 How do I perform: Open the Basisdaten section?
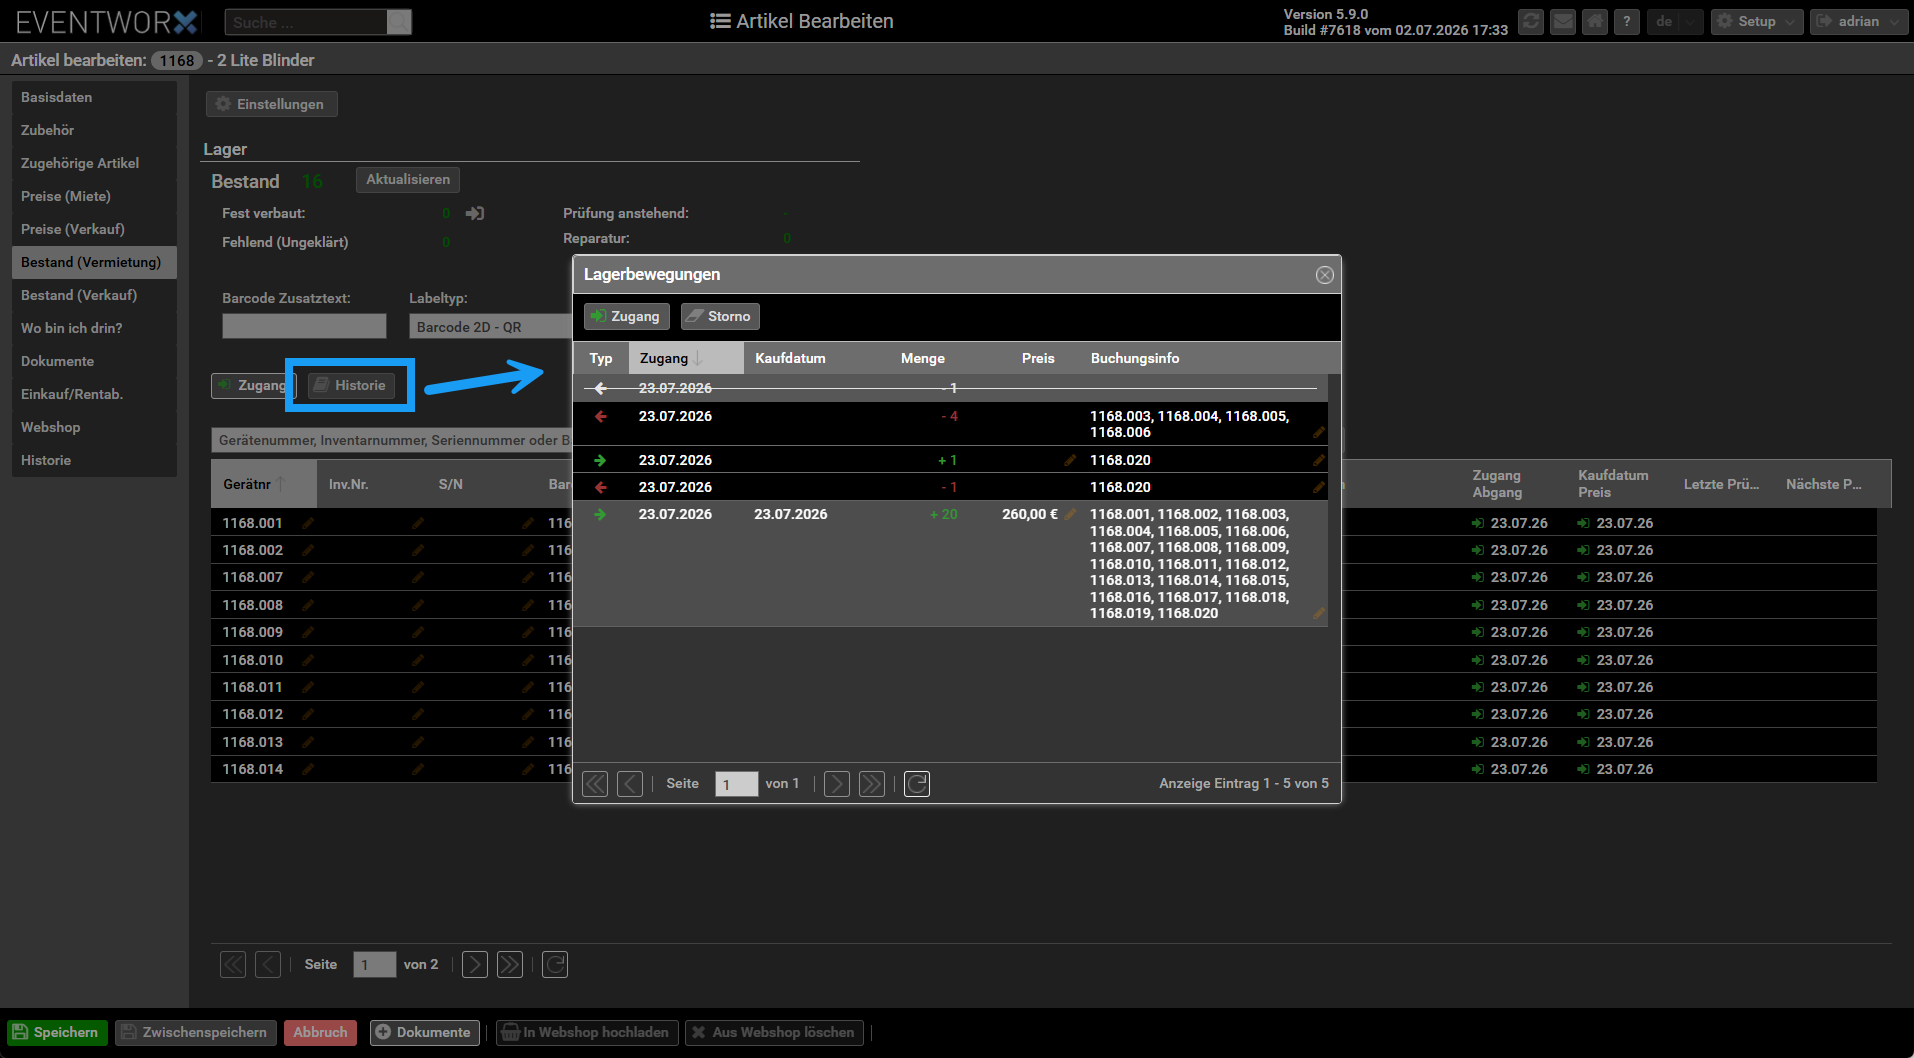click(x=94, y=97)
